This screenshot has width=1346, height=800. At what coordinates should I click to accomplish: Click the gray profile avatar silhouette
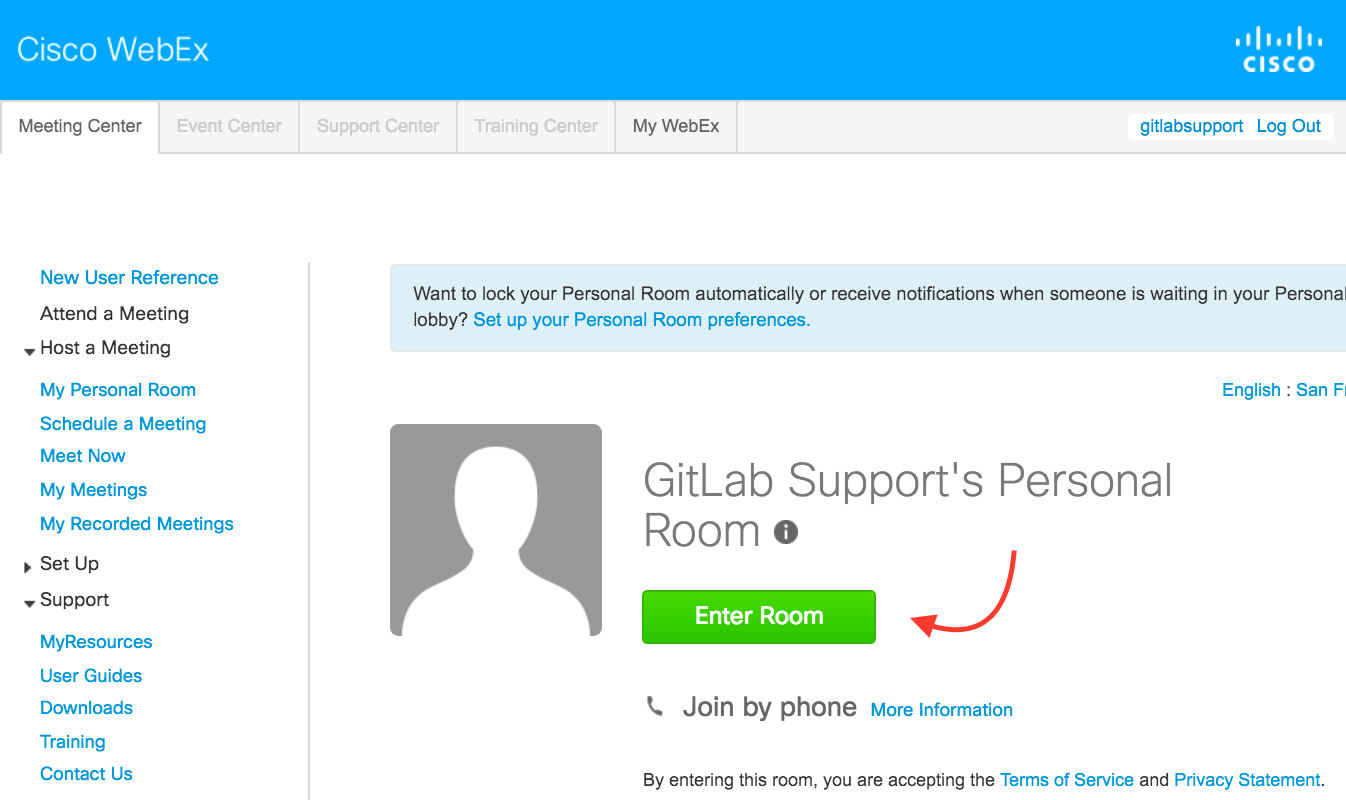pos(496,530)
